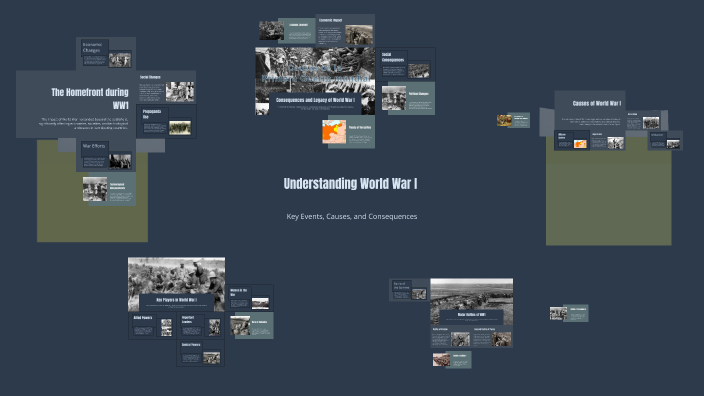Open the 'Social Changes' subtopic photo
Screen dimensions: 704x396
180,92
